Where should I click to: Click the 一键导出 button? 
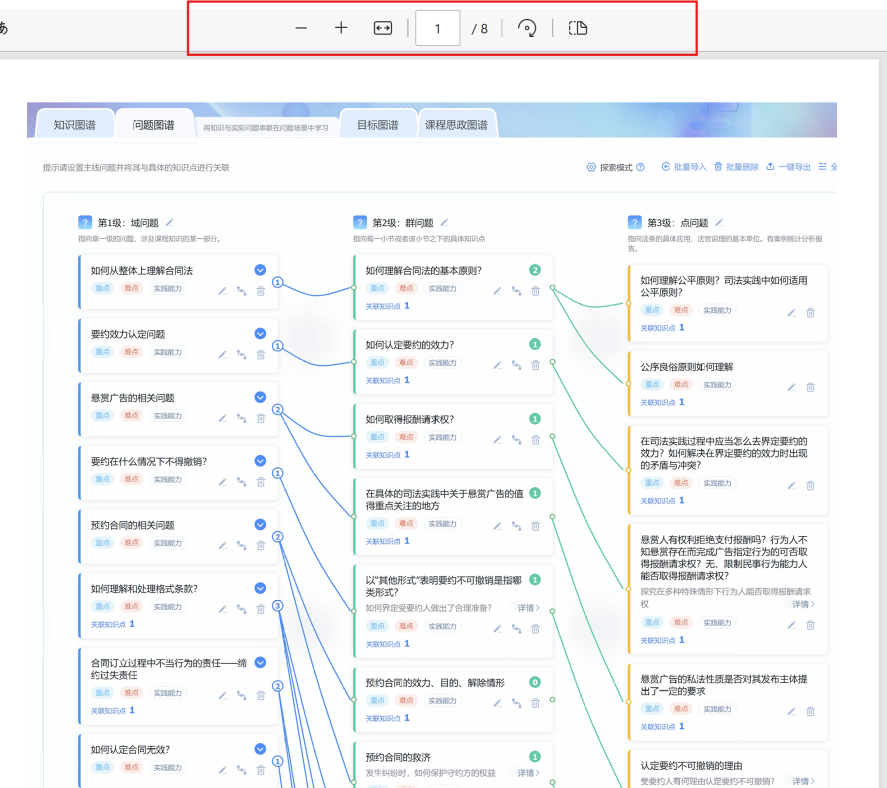(x=788, y=167)
